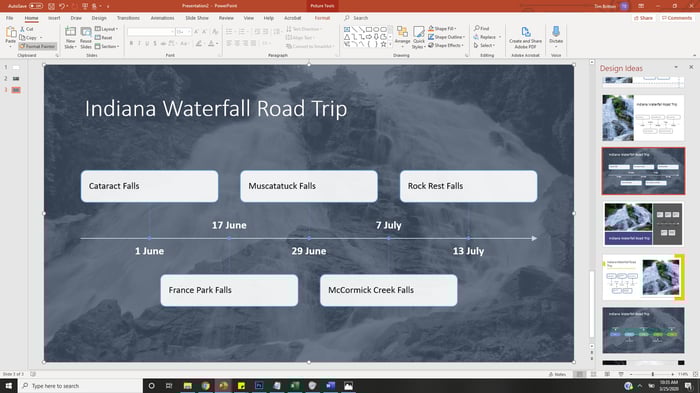
Task: Open the File tab
Action: 9,18
